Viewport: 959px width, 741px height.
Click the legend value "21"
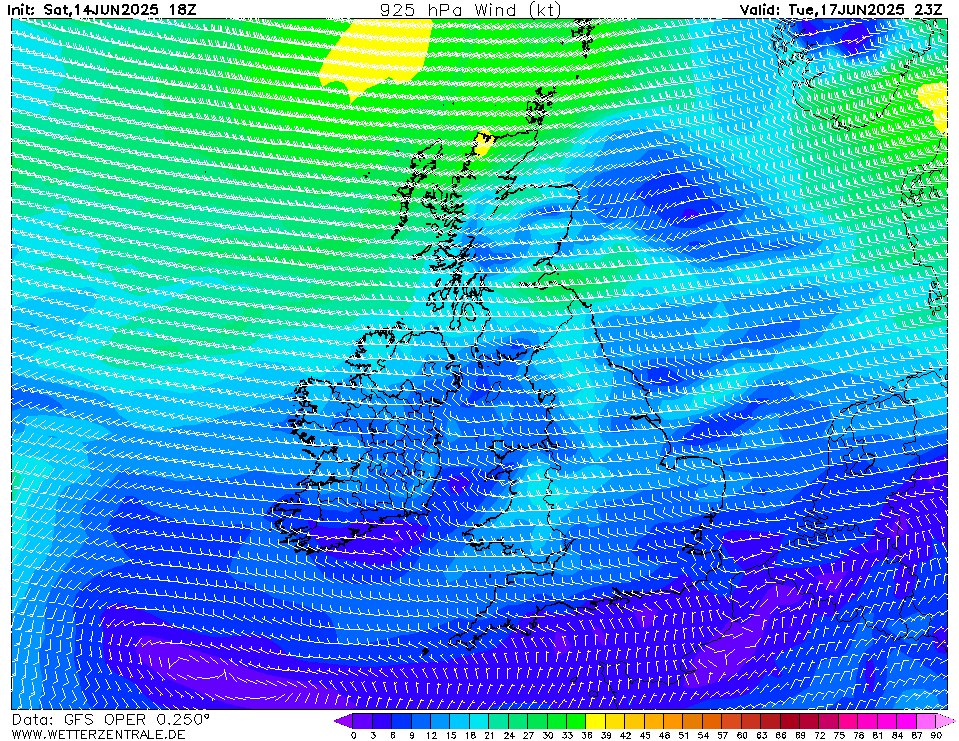pyautogui.click(x=489, y=735)
